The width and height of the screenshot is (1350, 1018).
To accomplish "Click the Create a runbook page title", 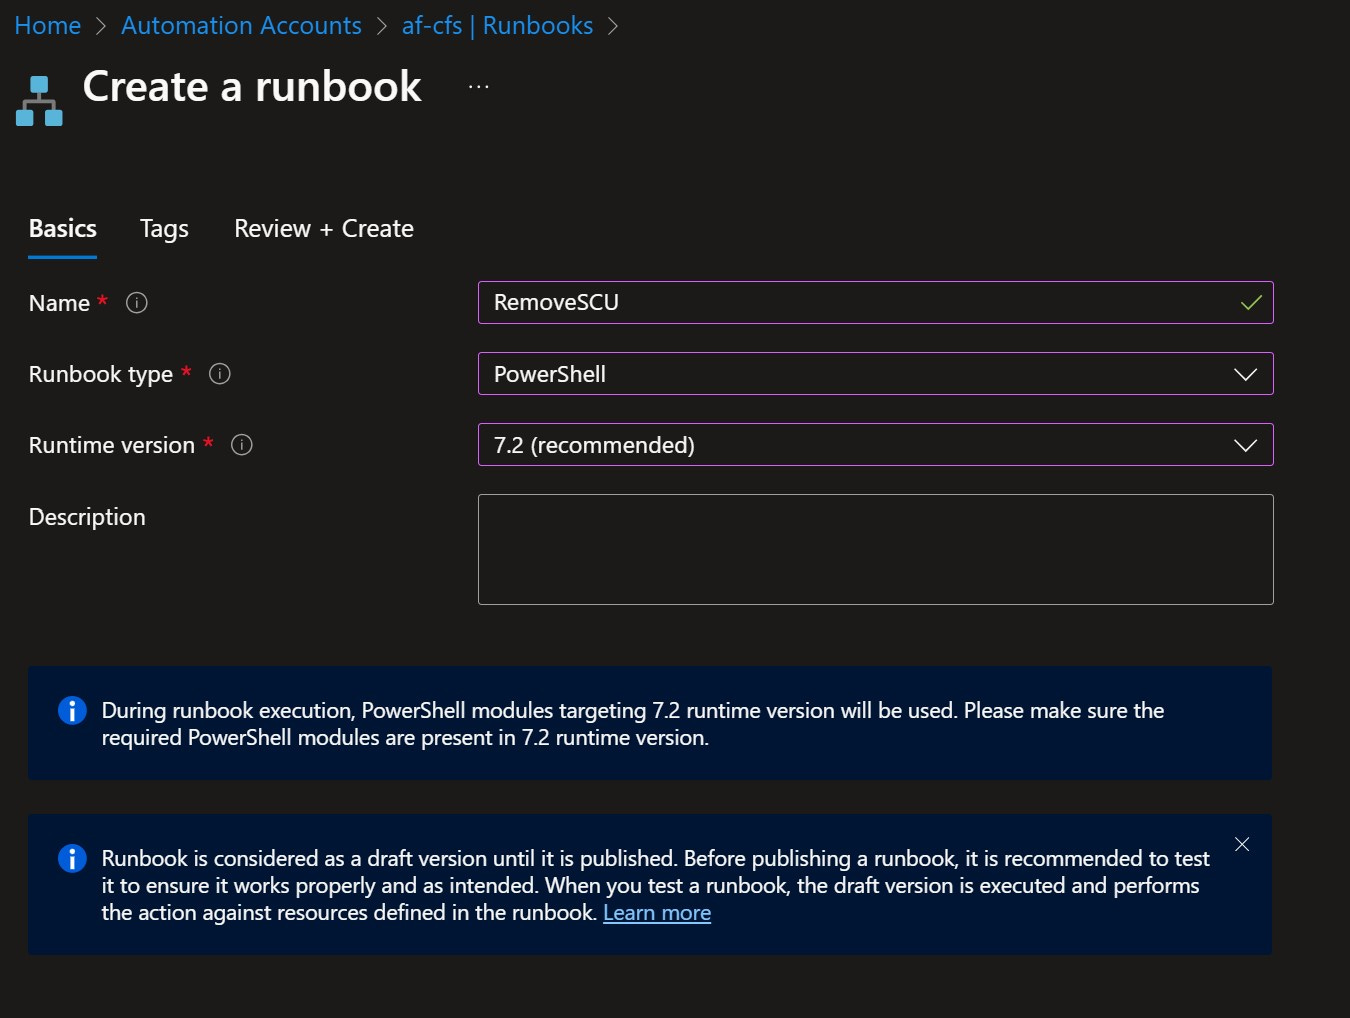I will 252,87.
